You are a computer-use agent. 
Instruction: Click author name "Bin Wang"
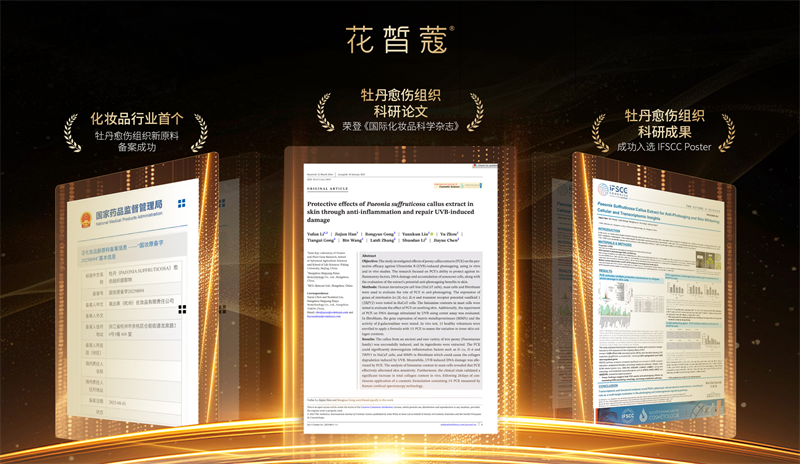352,240
